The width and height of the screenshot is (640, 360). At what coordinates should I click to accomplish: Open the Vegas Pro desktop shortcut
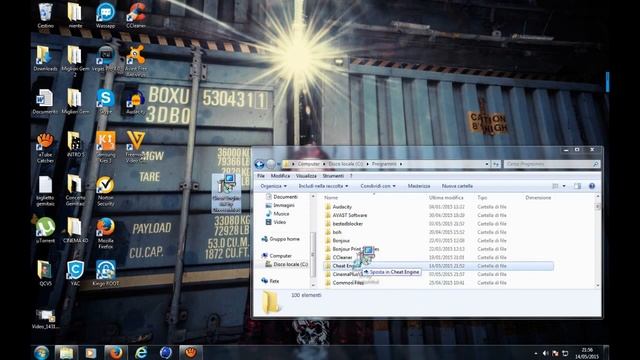[x=105, y=58]
